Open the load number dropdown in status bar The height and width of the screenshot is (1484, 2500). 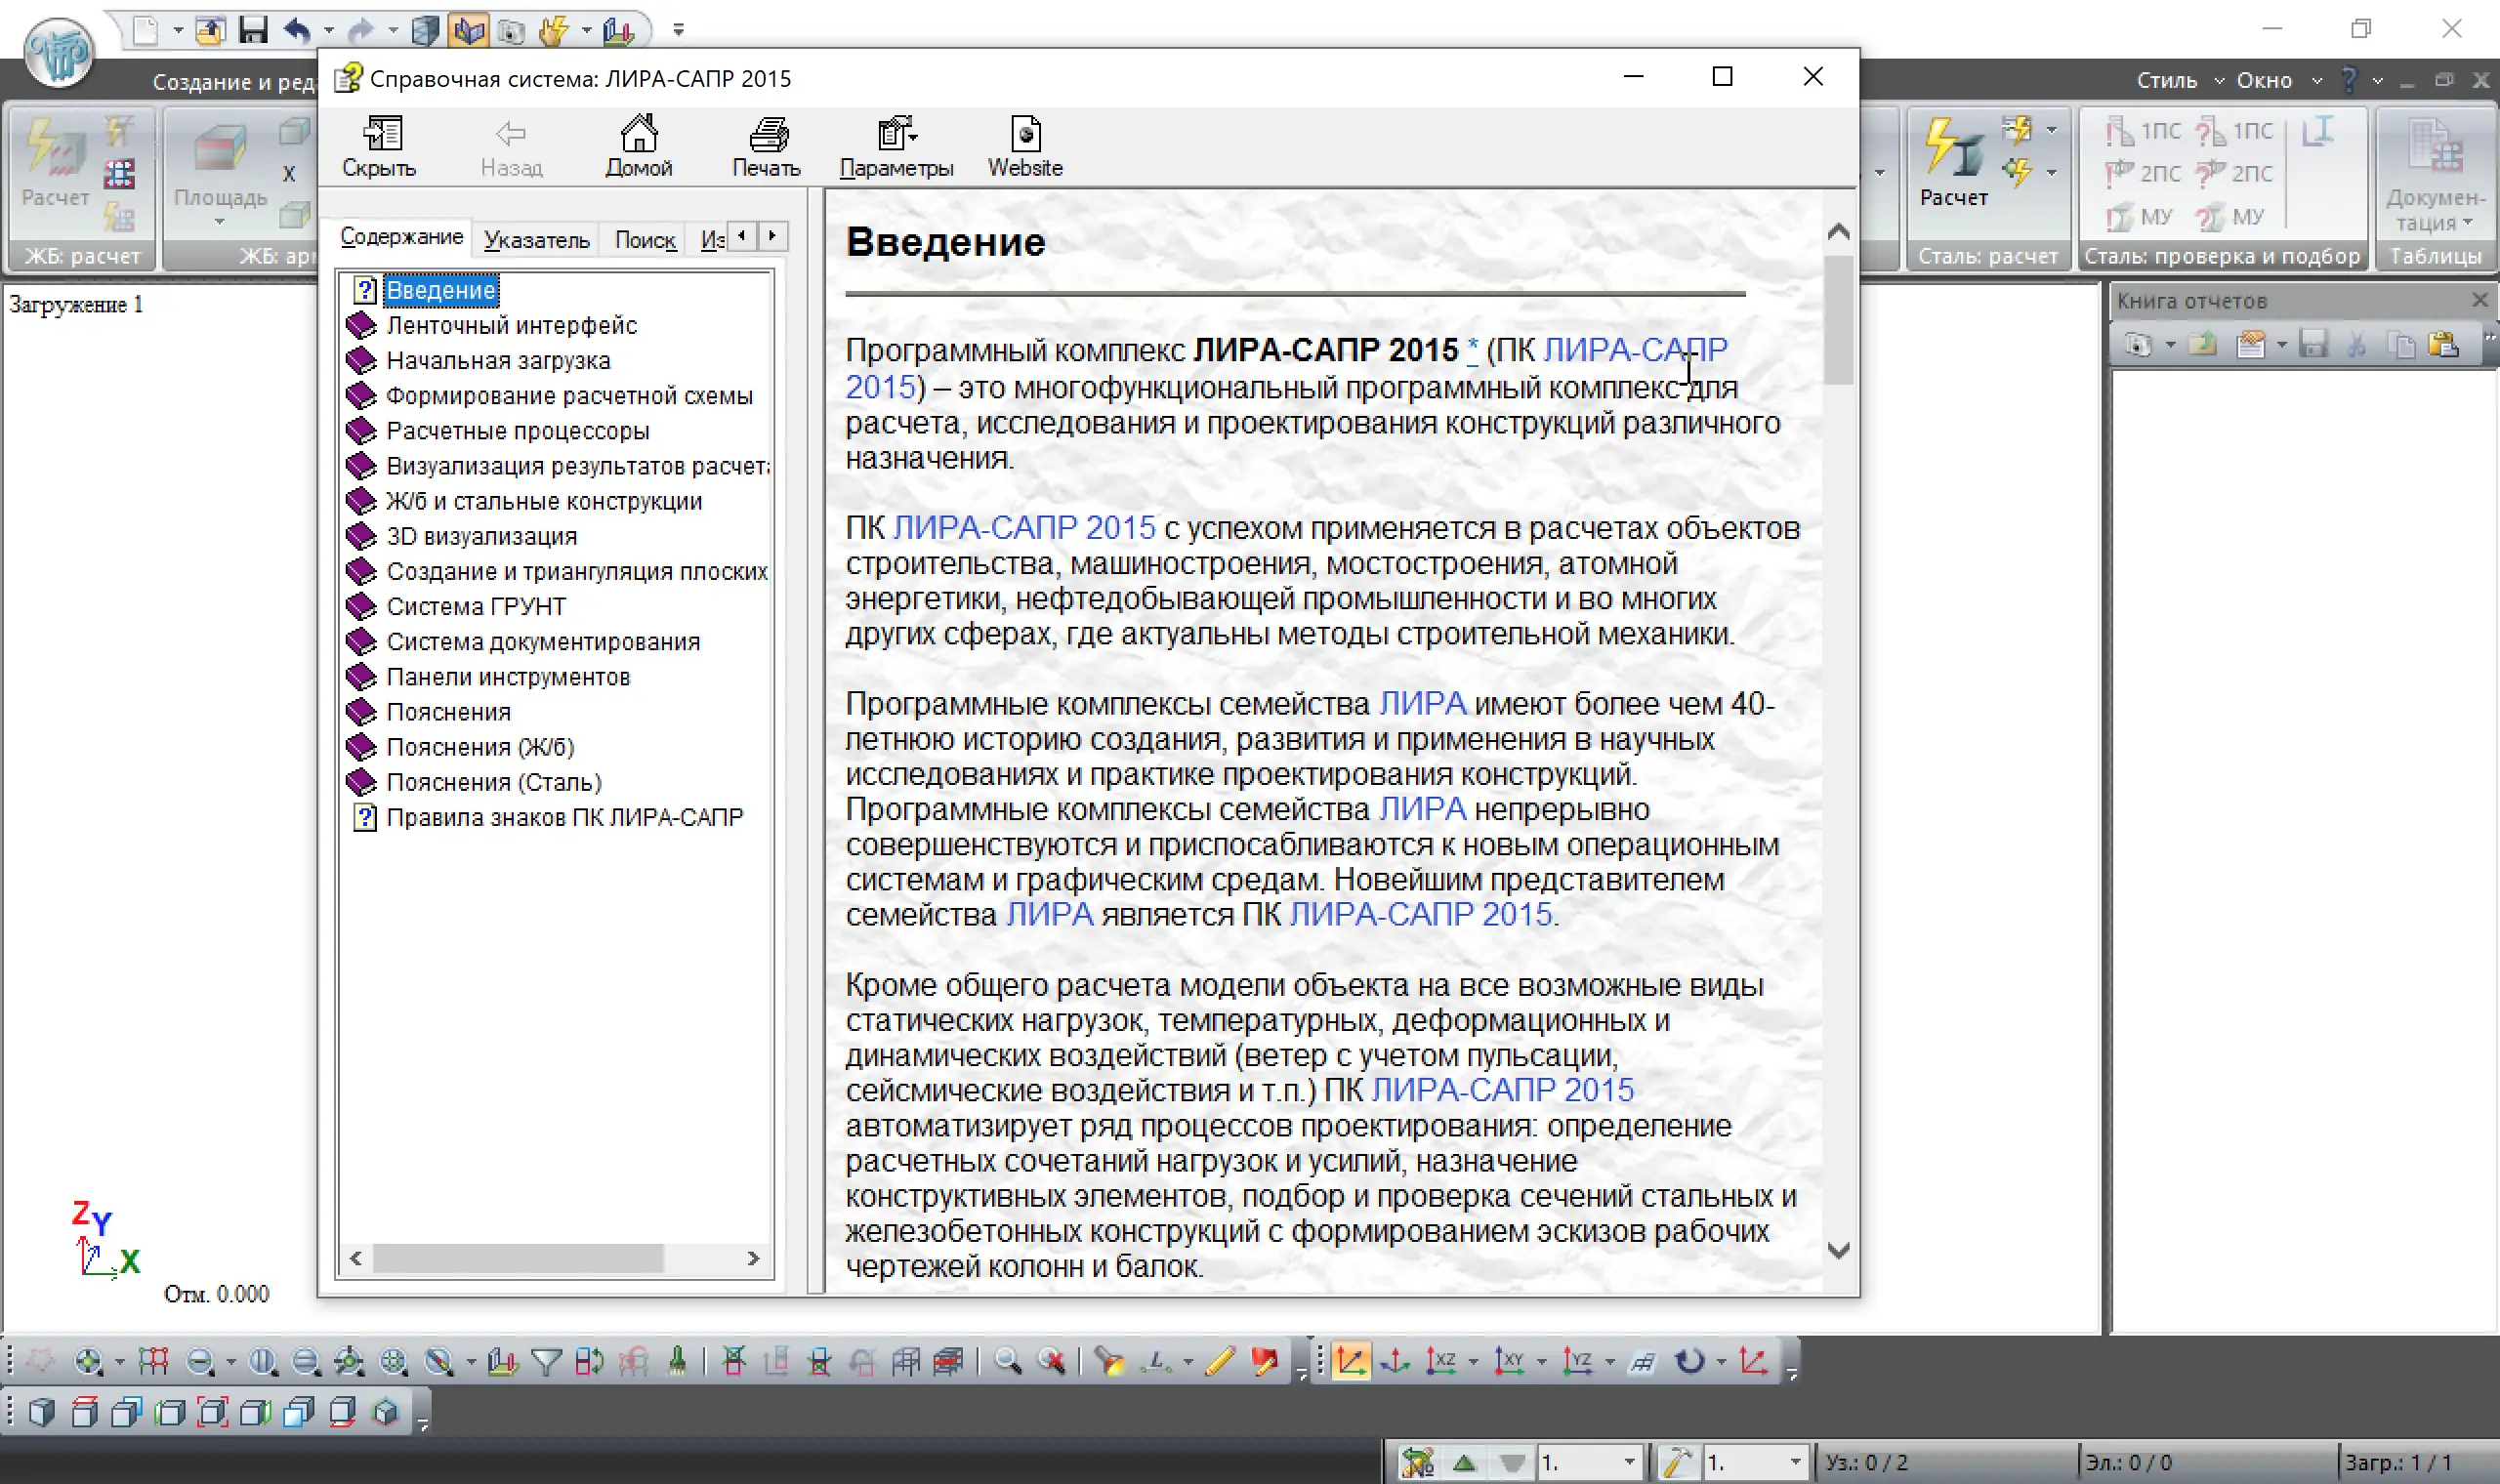(1629, 1462)
